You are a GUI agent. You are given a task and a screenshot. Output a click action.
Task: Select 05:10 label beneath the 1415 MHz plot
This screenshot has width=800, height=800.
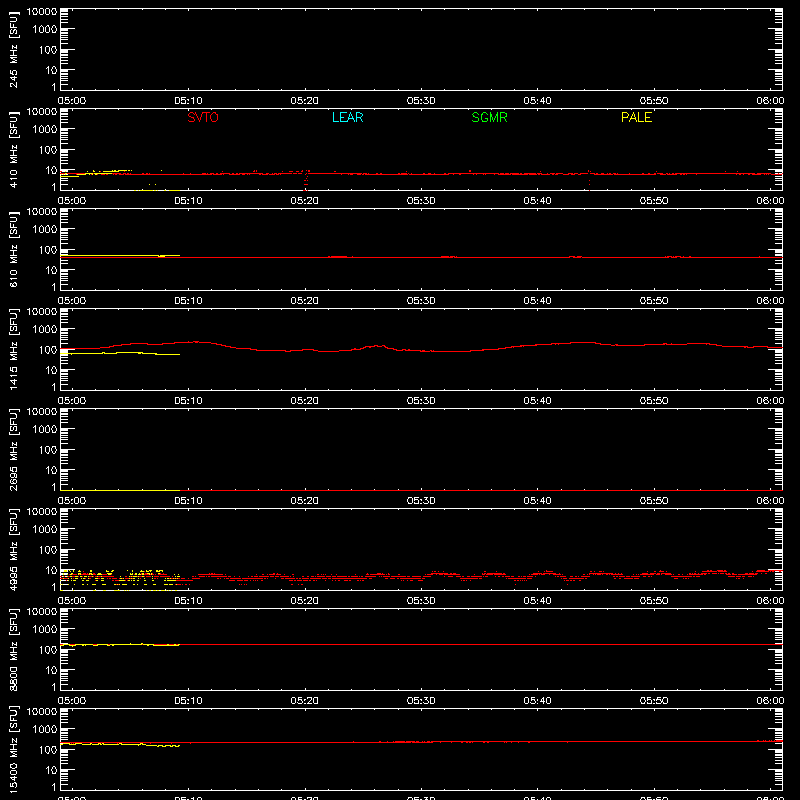[188, 401]
